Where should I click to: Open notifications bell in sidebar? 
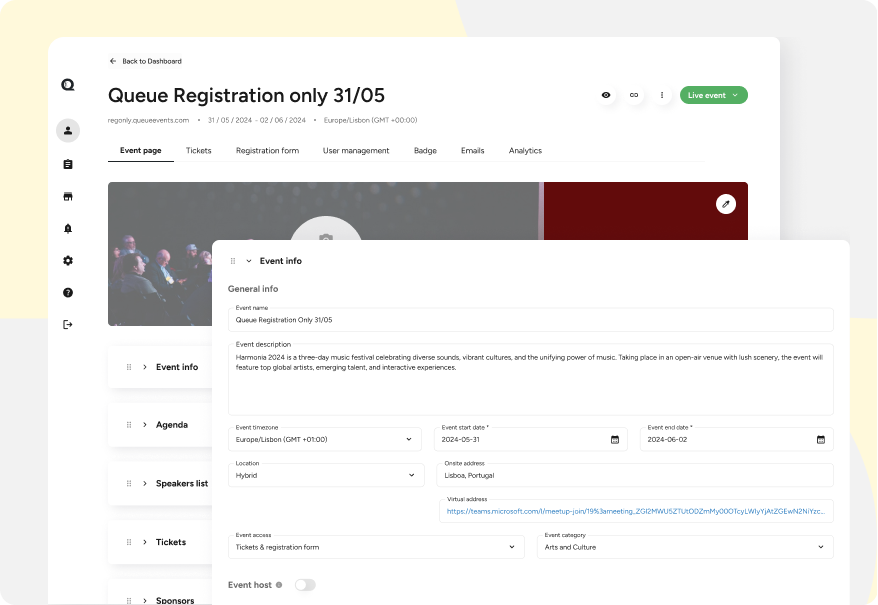[x=68, y=229]
